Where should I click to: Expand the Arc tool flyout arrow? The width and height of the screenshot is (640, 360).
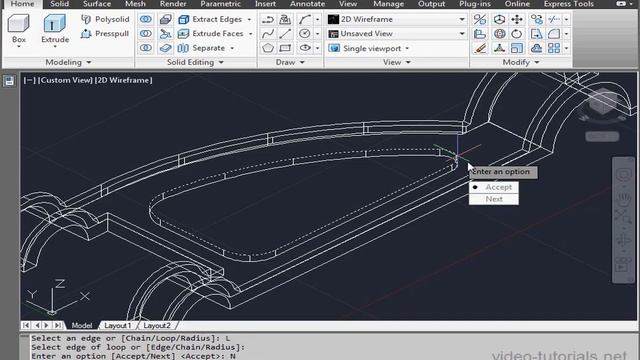(318, 19)
